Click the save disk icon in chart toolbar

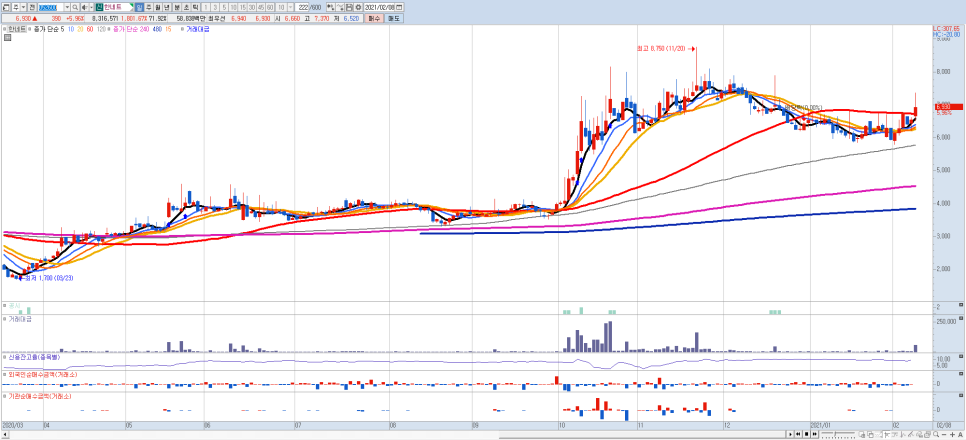[349, 7]
